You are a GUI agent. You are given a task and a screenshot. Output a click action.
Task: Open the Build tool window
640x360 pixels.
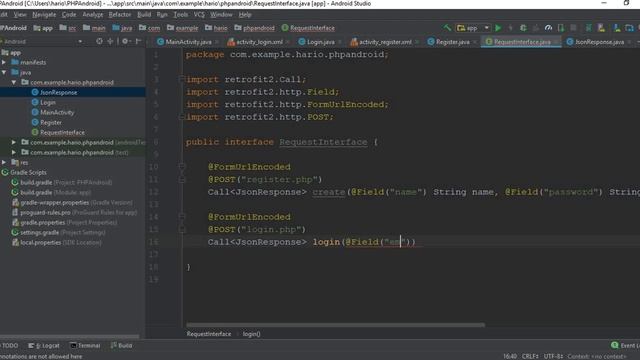click(121, 345)
